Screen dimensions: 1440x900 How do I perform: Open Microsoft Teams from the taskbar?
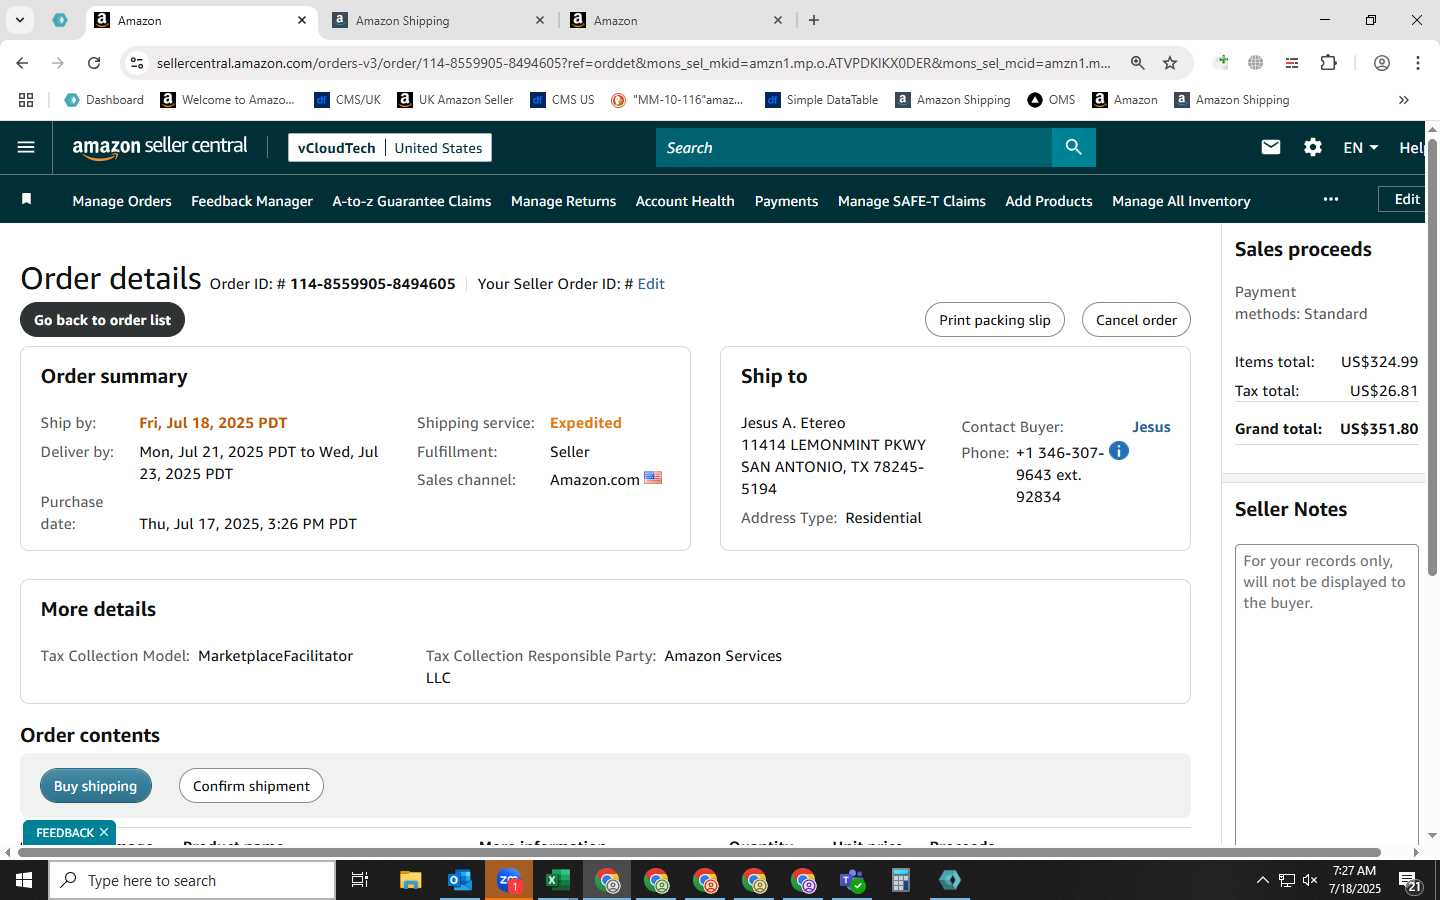tap(852, 880)
